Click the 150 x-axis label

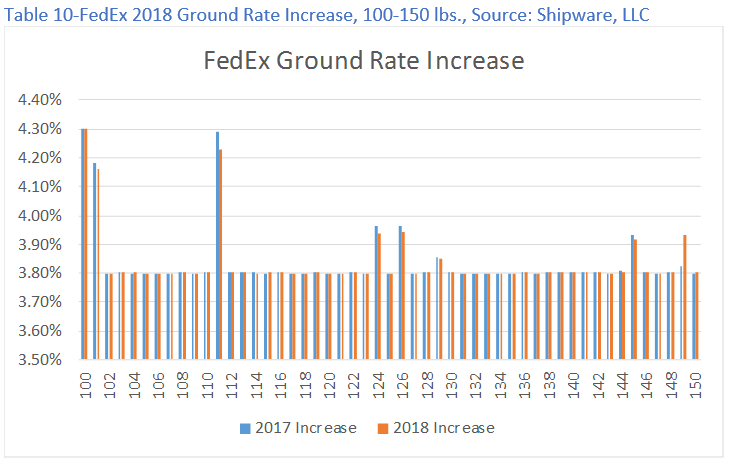[696, 385]
